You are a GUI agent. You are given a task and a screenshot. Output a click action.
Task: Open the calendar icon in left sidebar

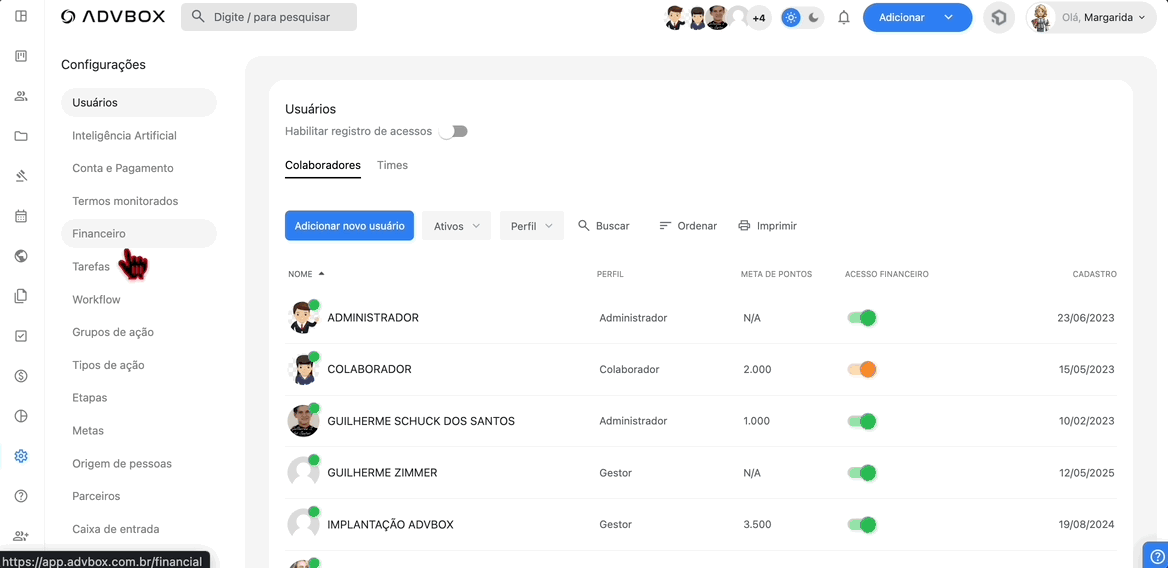21,216
